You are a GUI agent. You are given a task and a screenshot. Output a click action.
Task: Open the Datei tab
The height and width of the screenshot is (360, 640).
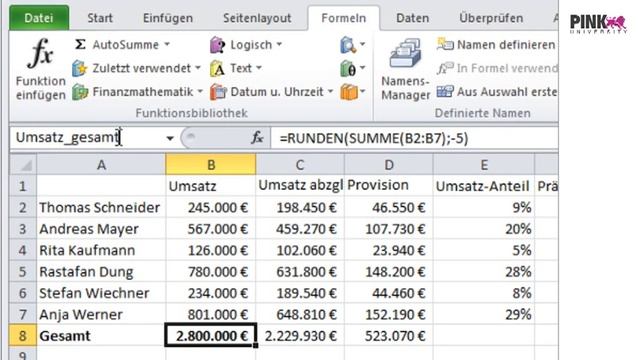click(x=39, y=18)
